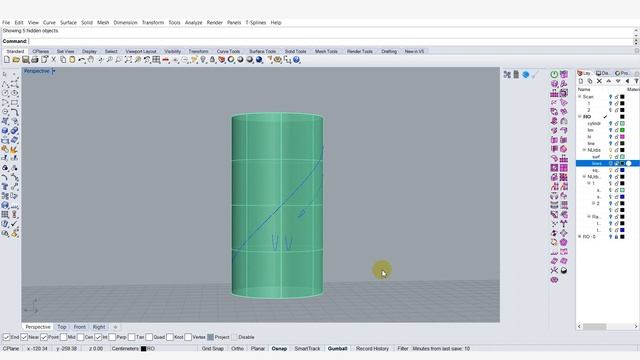This screenshot has height=360, width=640.
Task: Toggle Grid Snap in status bar
Action: point(213,349)
